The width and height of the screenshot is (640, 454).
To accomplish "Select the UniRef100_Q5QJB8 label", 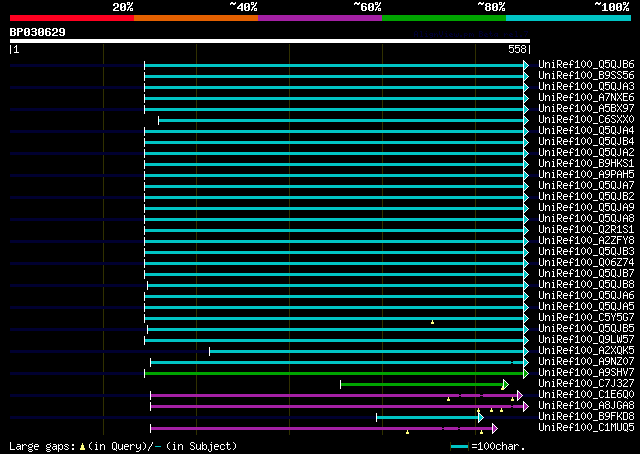I will point(586,285).
